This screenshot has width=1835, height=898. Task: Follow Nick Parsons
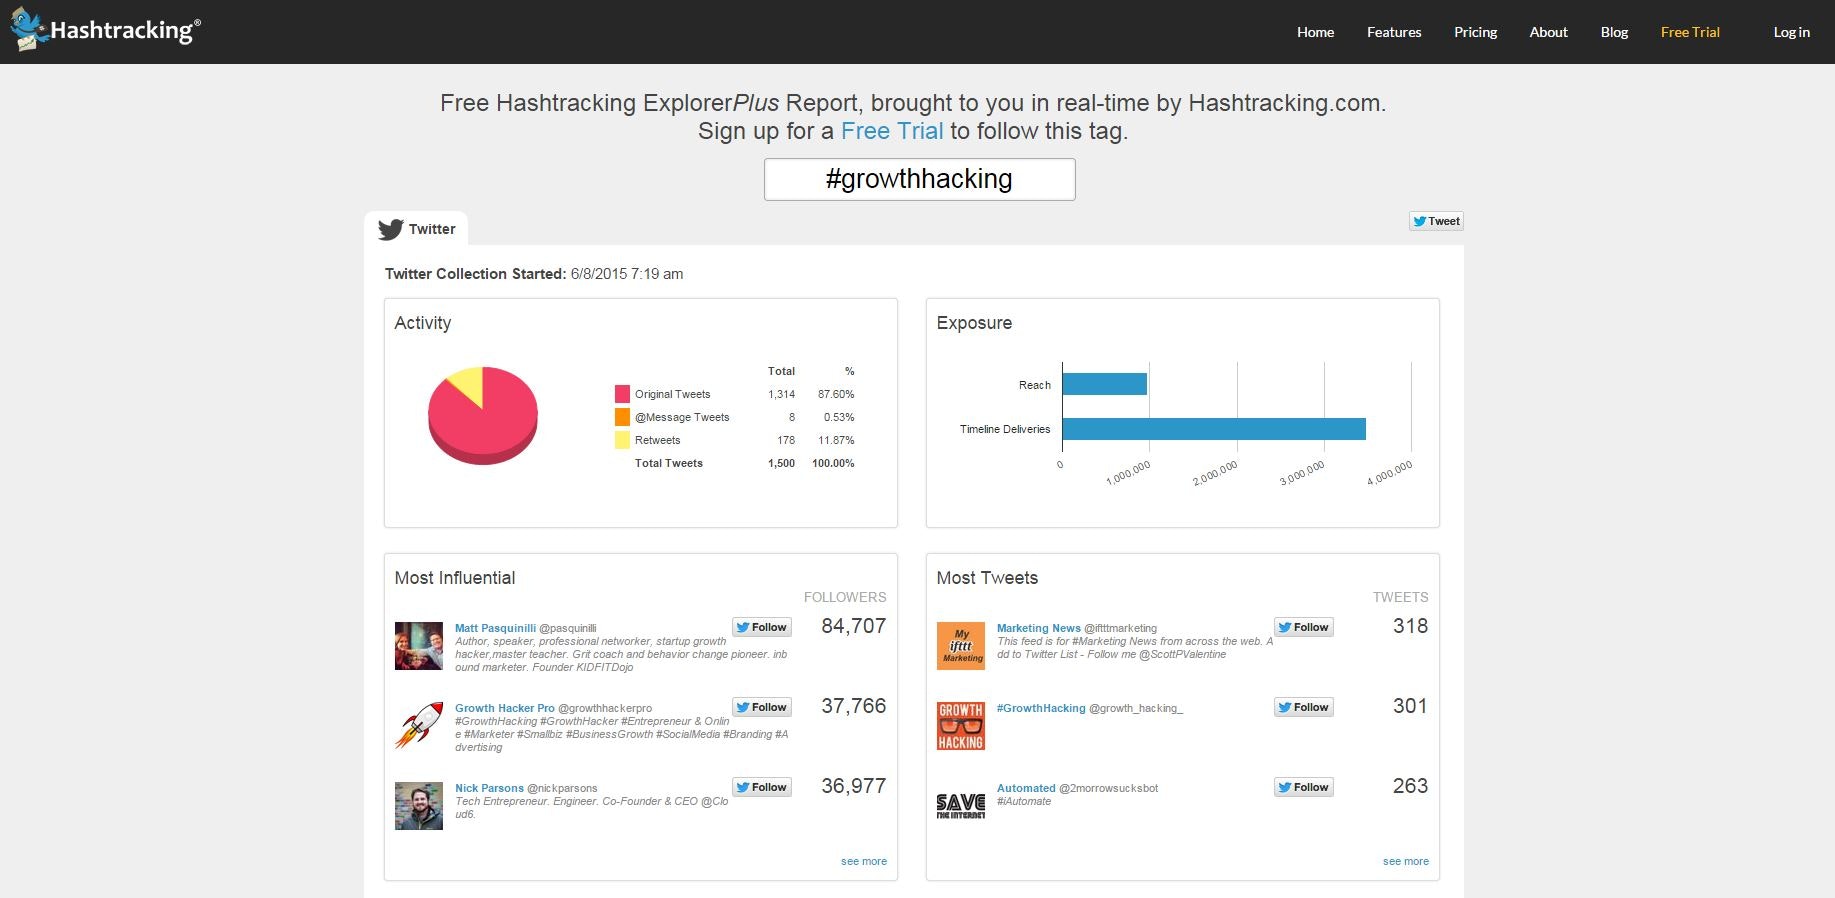tap(762, 787)
